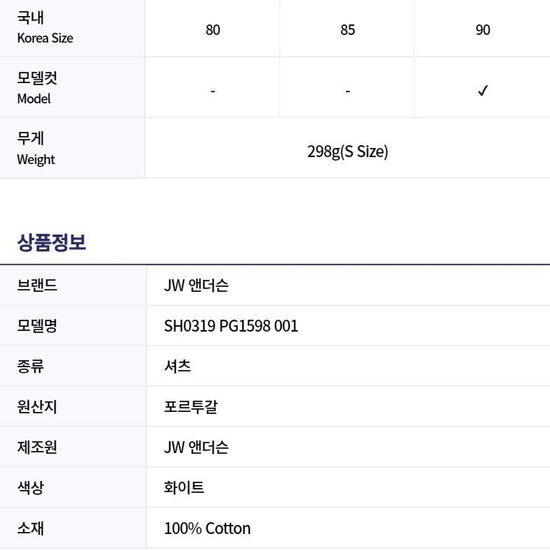This screenshot has width=550, height=550.
Task: Click the 셔츠 product type value
Action: click(x=177, y=366)
